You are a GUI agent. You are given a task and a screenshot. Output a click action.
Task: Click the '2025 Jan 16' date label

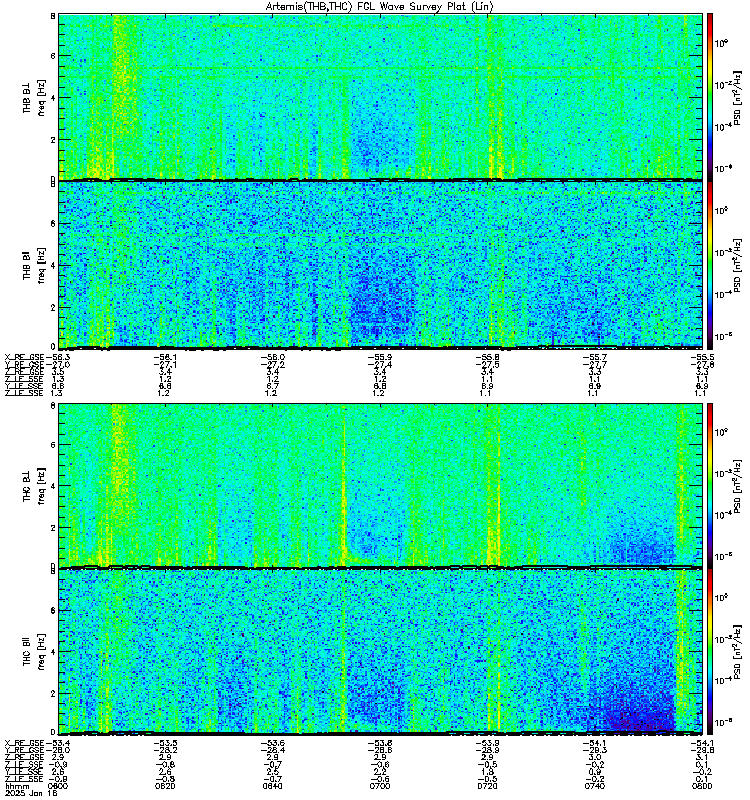pos(31,793)
